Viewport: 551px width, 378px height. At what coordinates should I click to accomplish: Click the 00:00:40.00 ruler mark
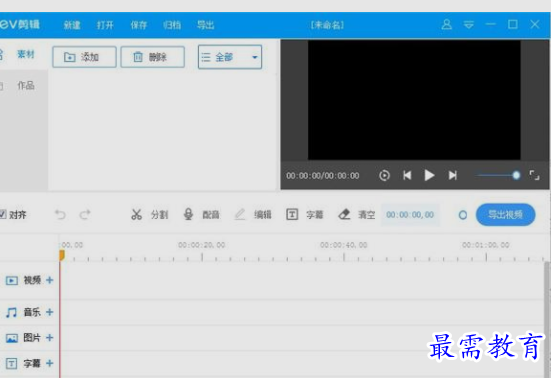343,245
